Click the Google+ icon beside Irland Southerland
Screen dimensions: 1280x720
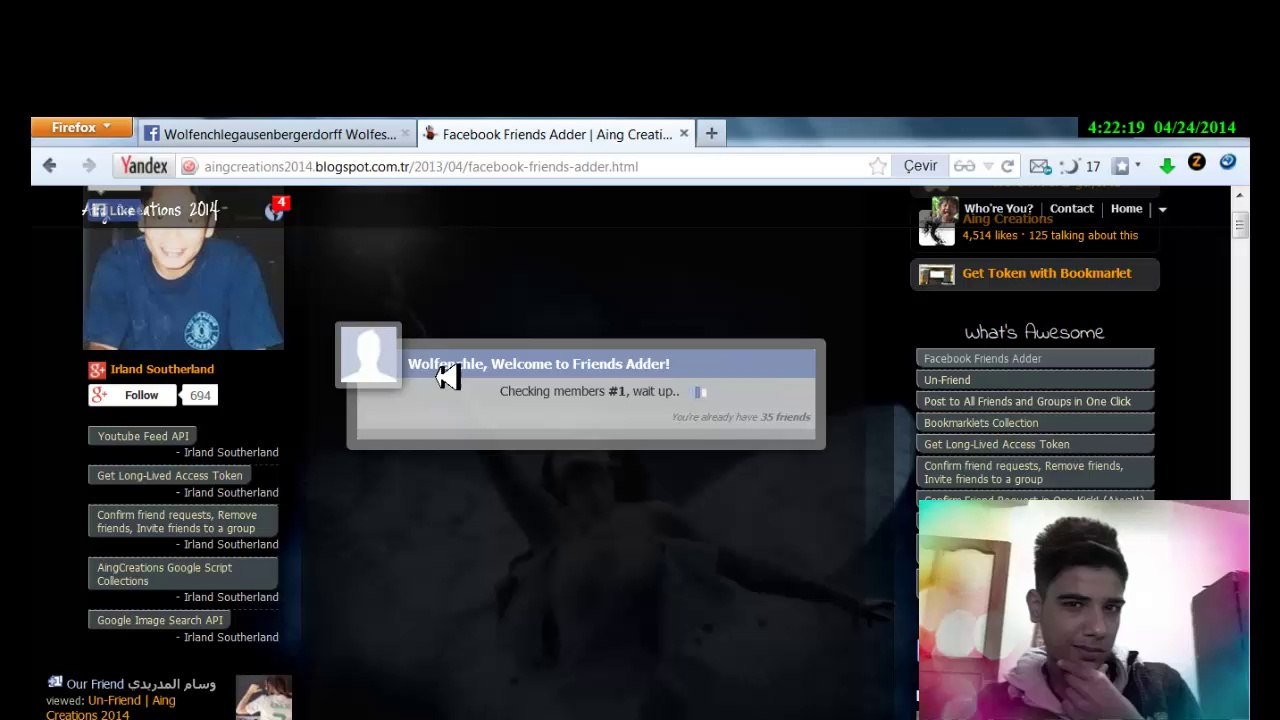pyautogui.click(x=97, y=369)
